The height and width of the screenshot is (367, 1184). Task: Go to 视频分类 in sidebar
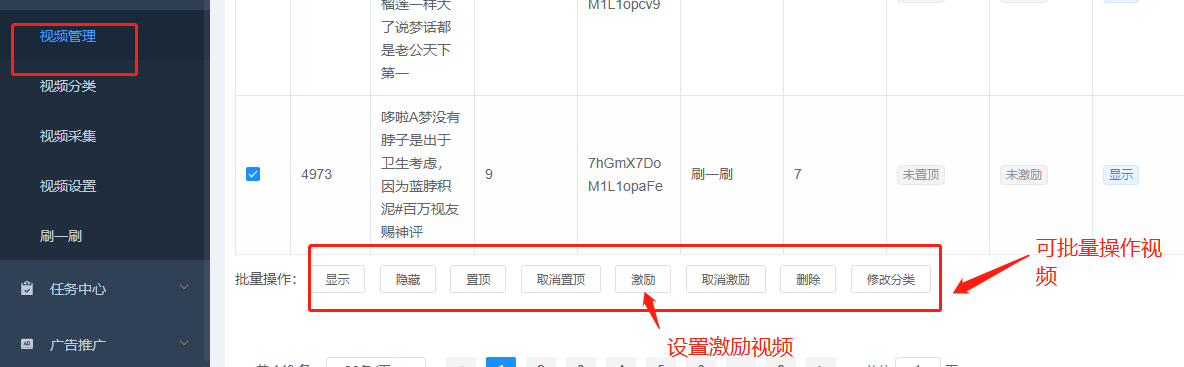(68, 86)
